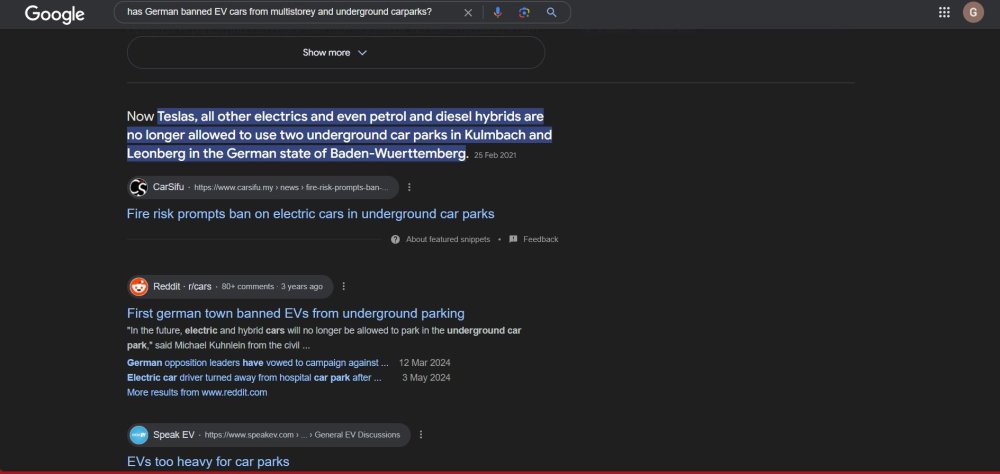The image size is (1000, 474).
Task: Click the Reddit favicon icon
Action: tap(138, 286)
